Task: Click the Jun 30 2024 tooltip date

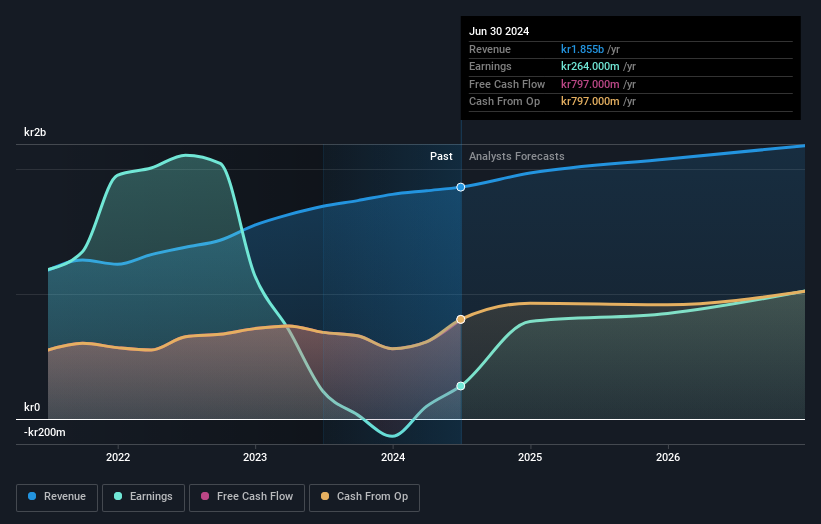Action: (x=499, y=31)
